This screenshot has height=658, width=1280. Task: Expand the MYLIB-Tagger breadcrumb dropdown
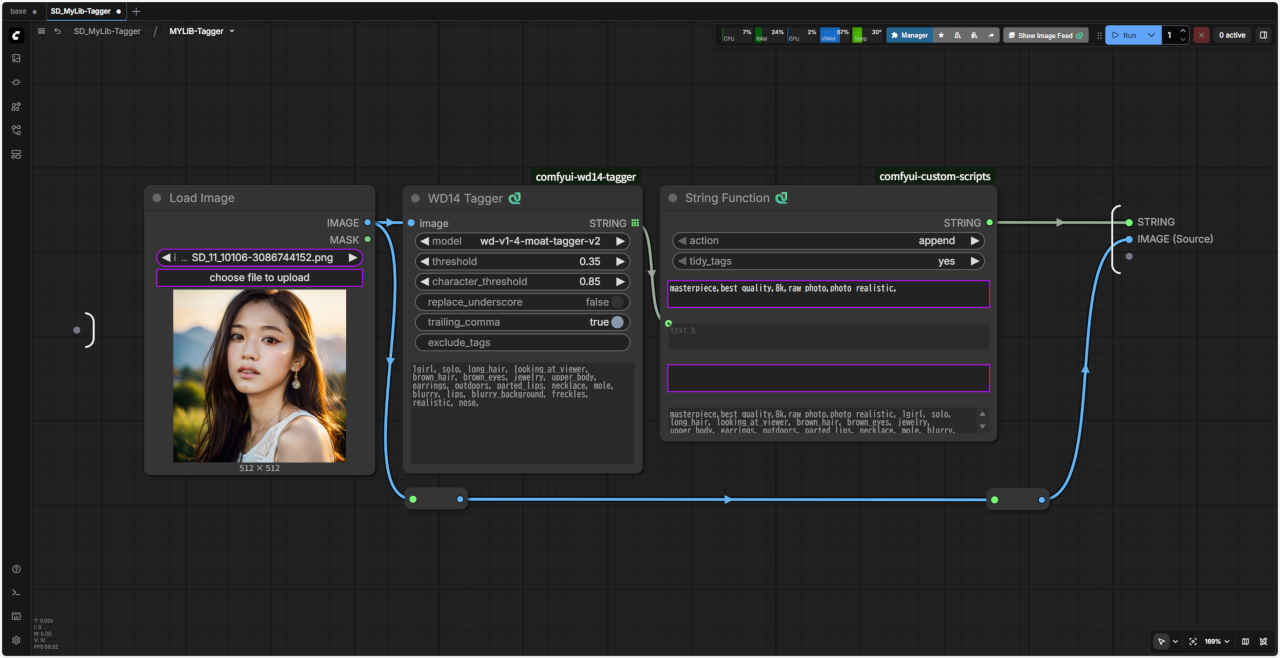(232, 31)
